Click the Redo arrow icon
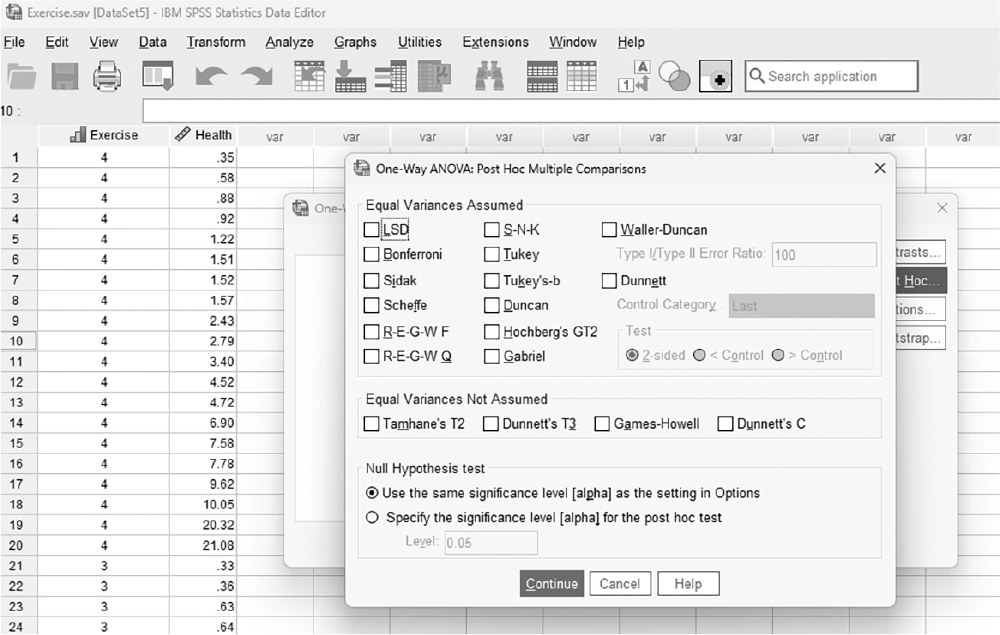Image resolution: width=1000 pixels, height=635 pixels. pos(258,77)
